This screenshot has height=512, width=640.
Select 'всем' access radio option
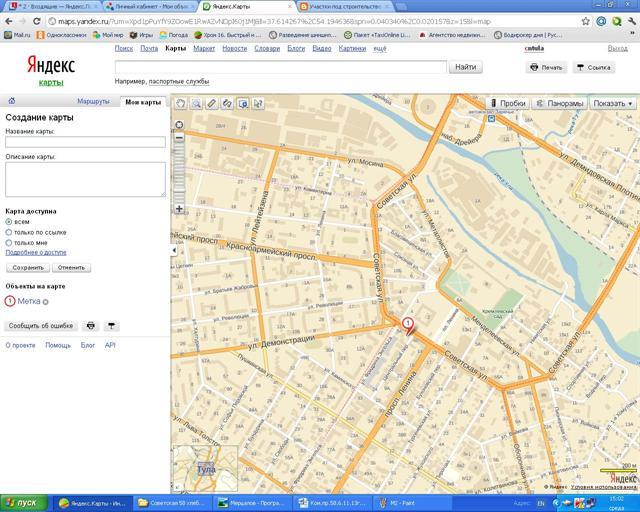9,222
